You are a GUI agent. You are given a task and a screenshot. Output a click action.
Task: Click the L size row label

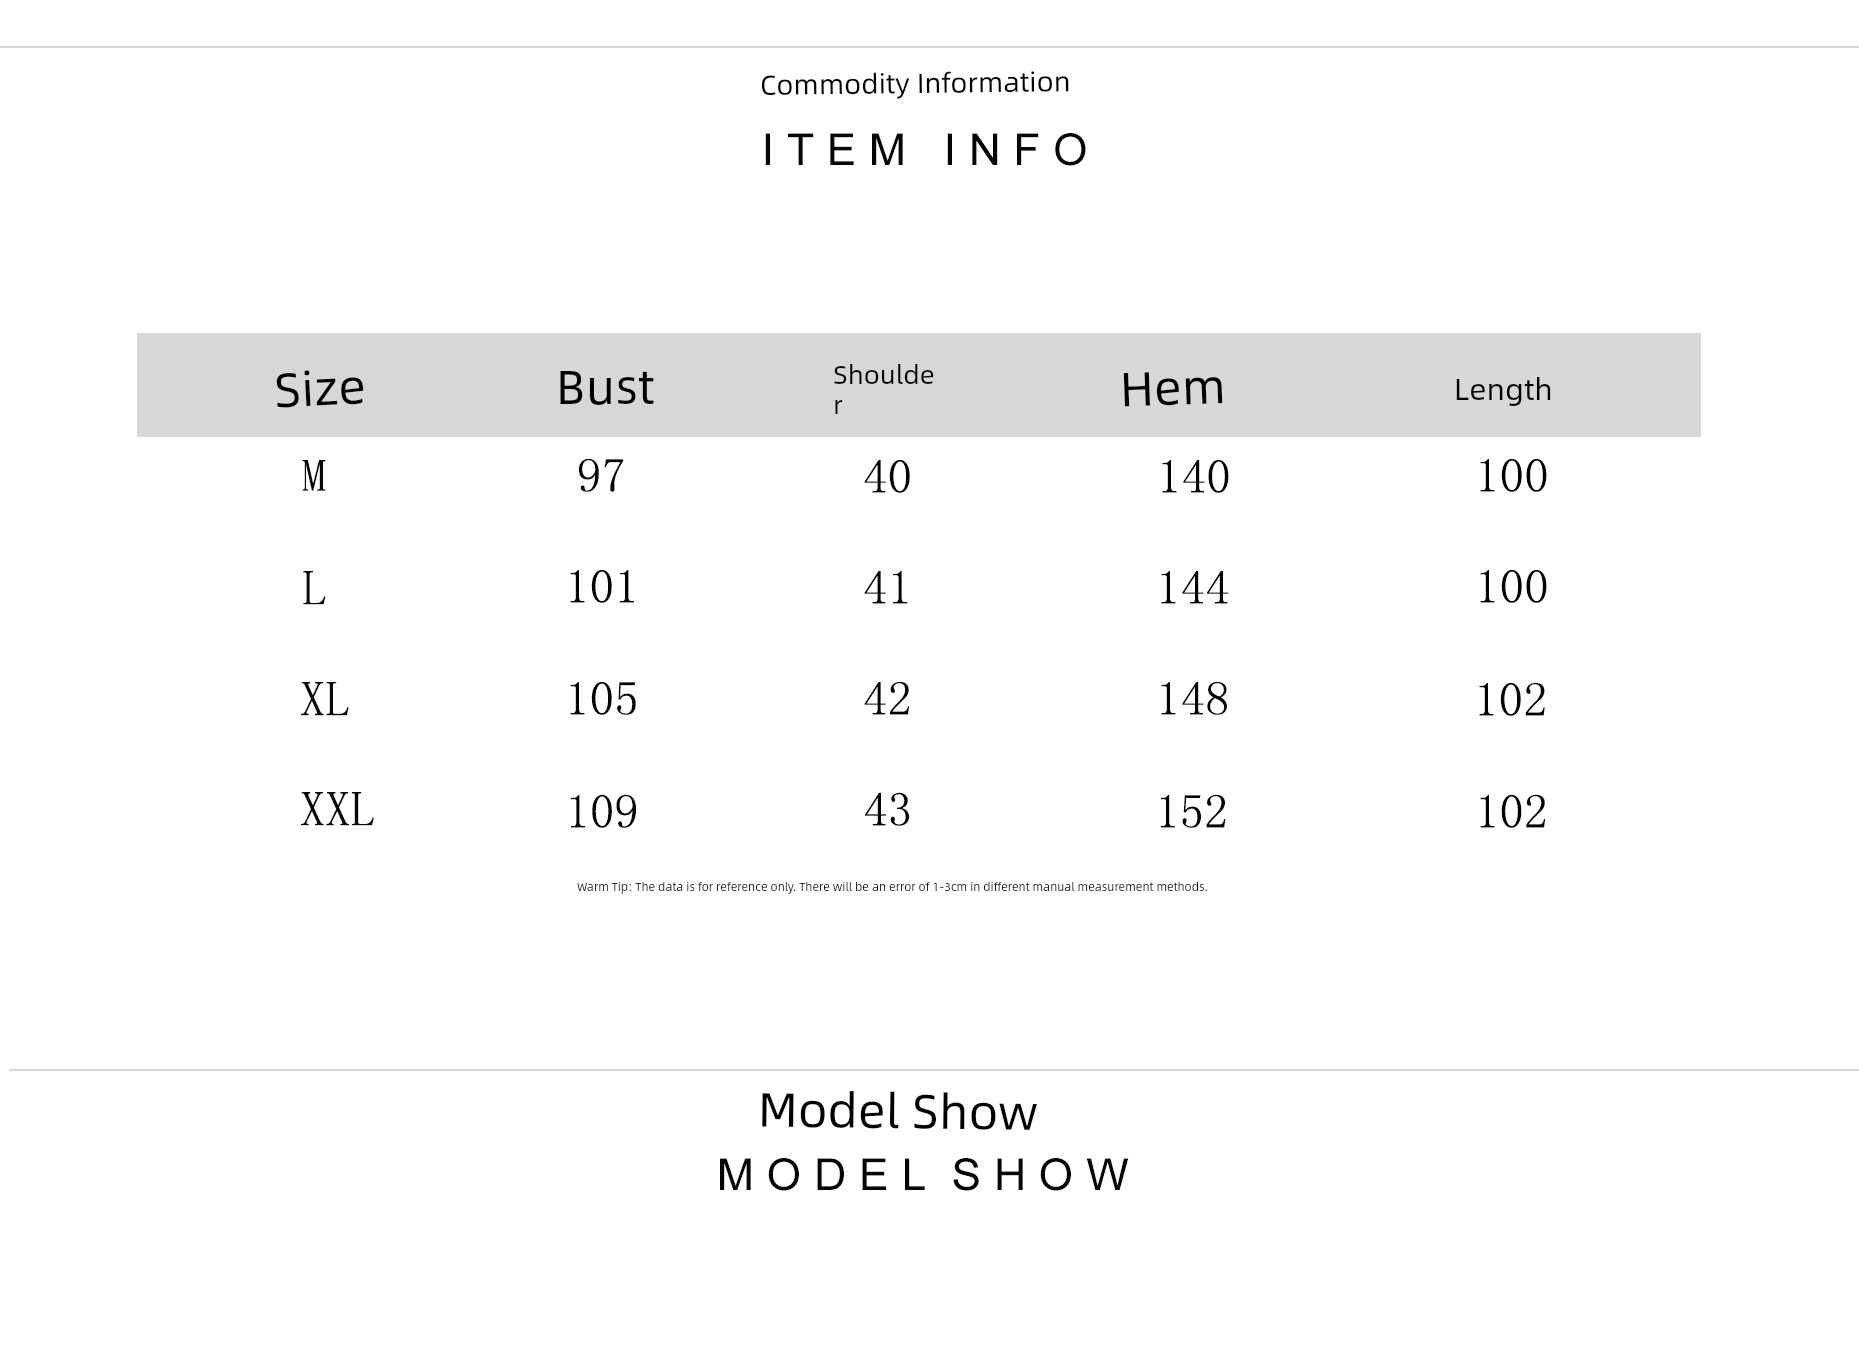click(314, 588)
